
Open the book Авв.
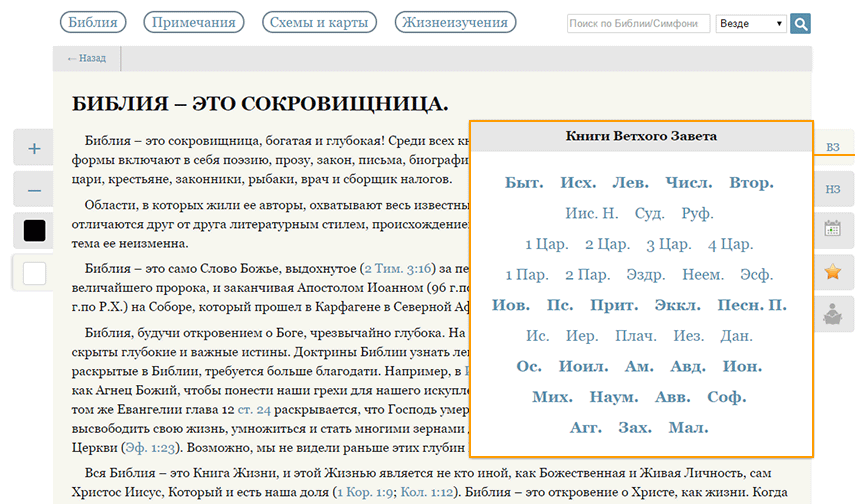pyautogui.click(x=672, y=396)
